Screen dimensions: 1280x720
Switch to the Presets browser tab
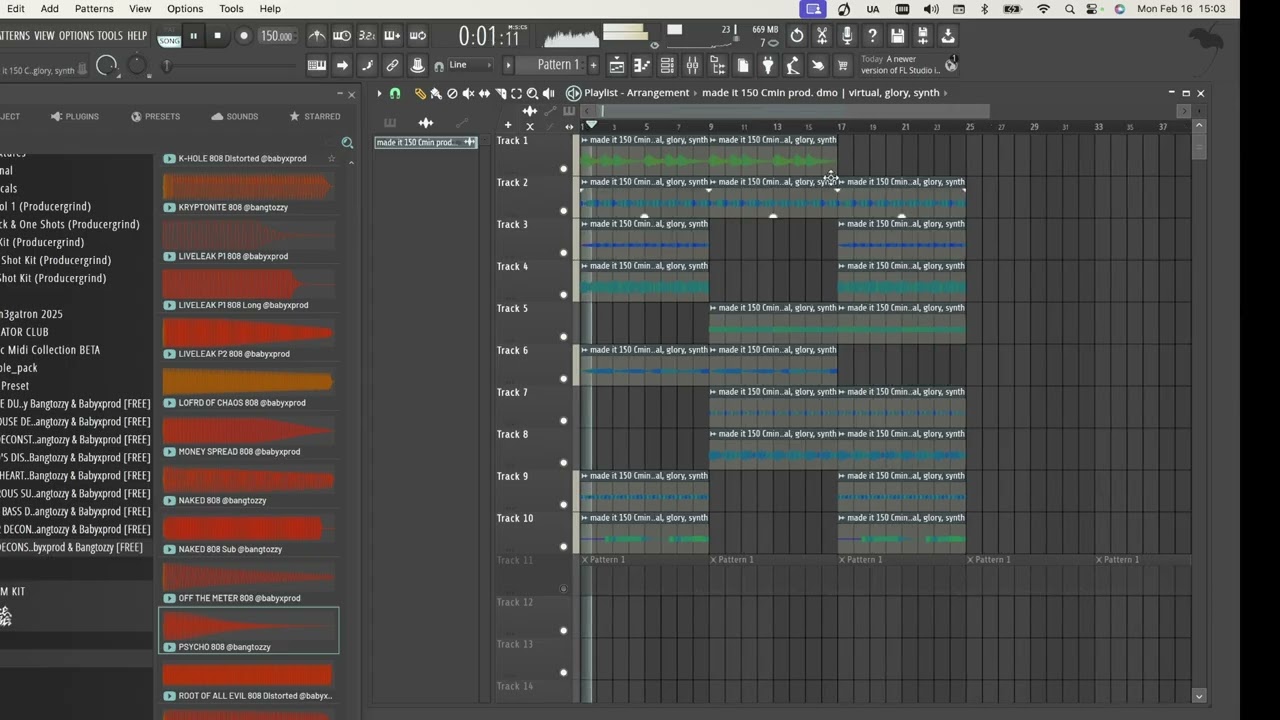pyautogui.click(x=155, y=116)
